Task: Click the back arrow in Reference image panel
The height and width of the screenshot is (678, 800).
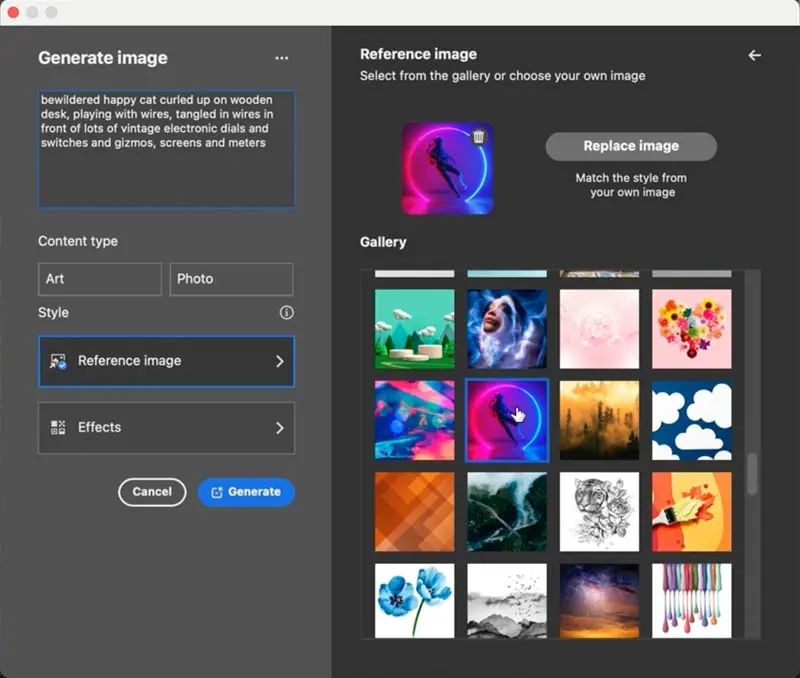Action: point(754,55)
